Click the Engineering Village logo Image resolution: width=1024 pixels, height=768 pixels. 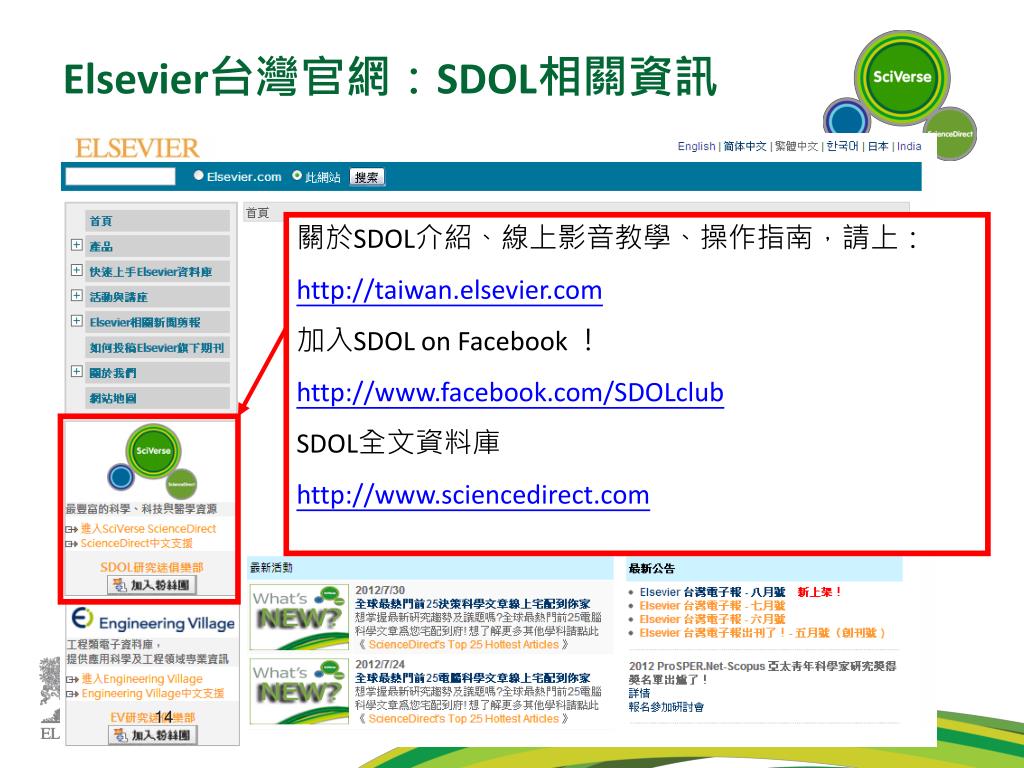[153, 619]
